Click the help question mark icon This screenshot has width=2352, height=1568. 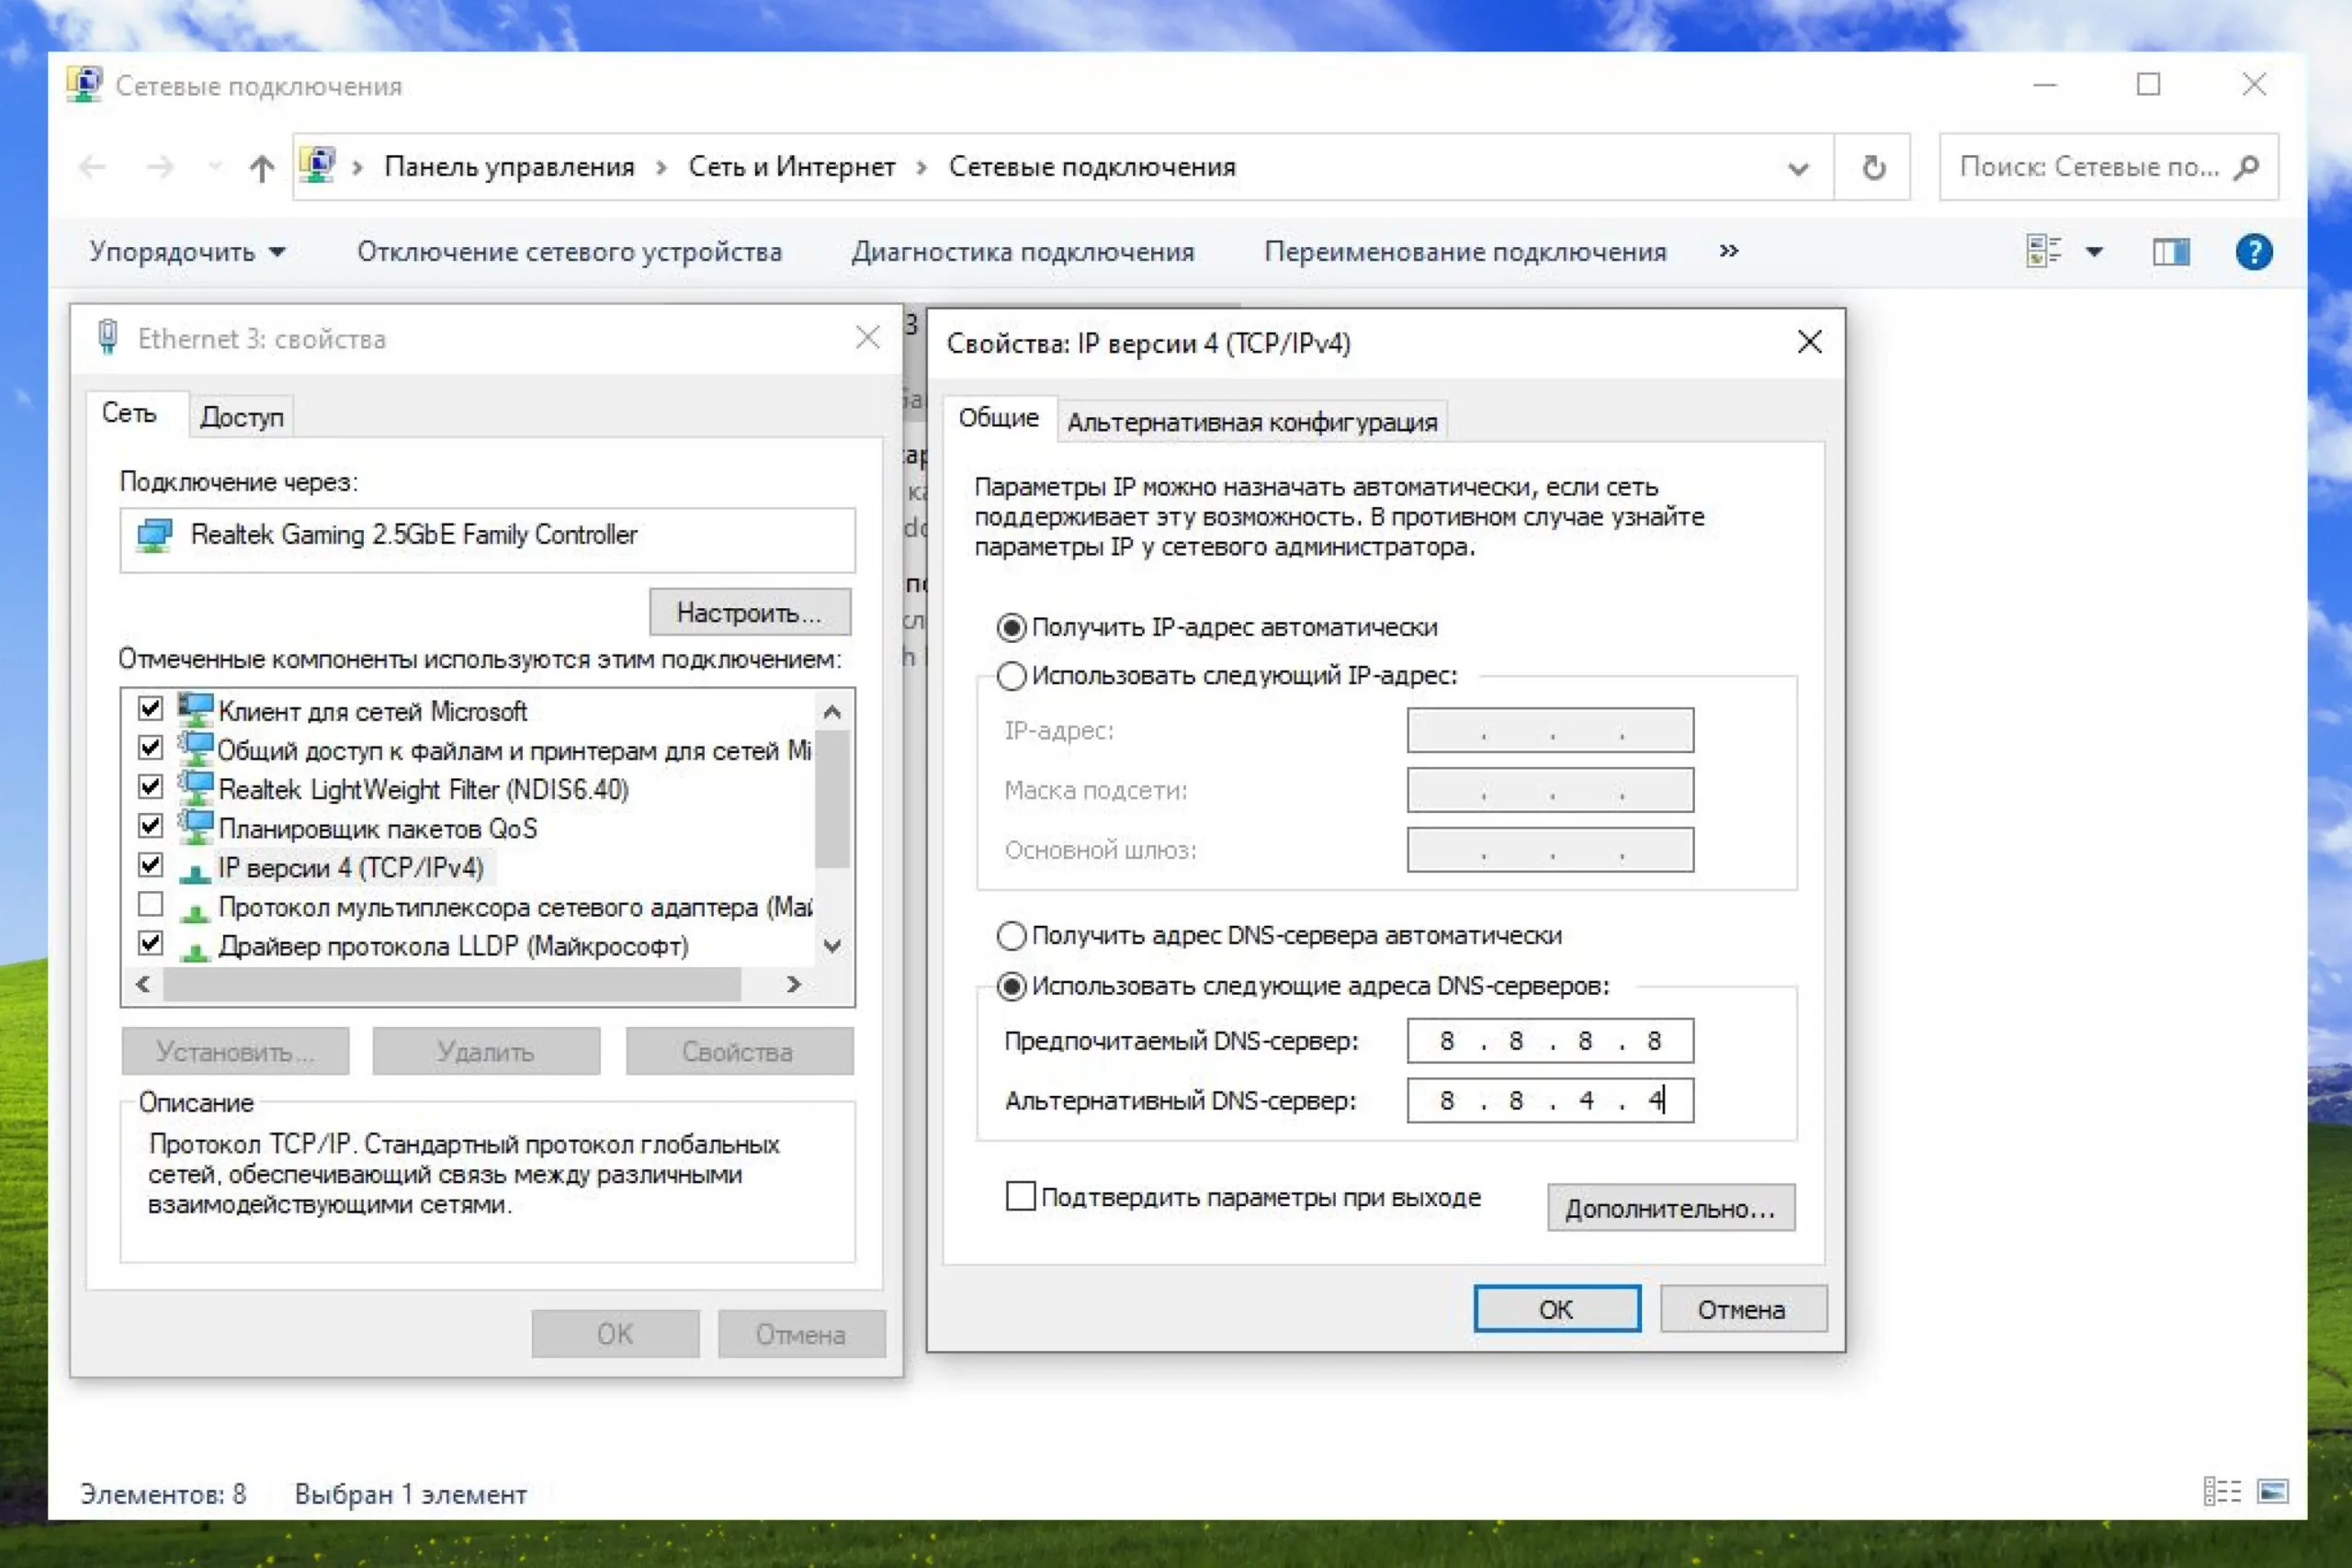coord(2253,252)
